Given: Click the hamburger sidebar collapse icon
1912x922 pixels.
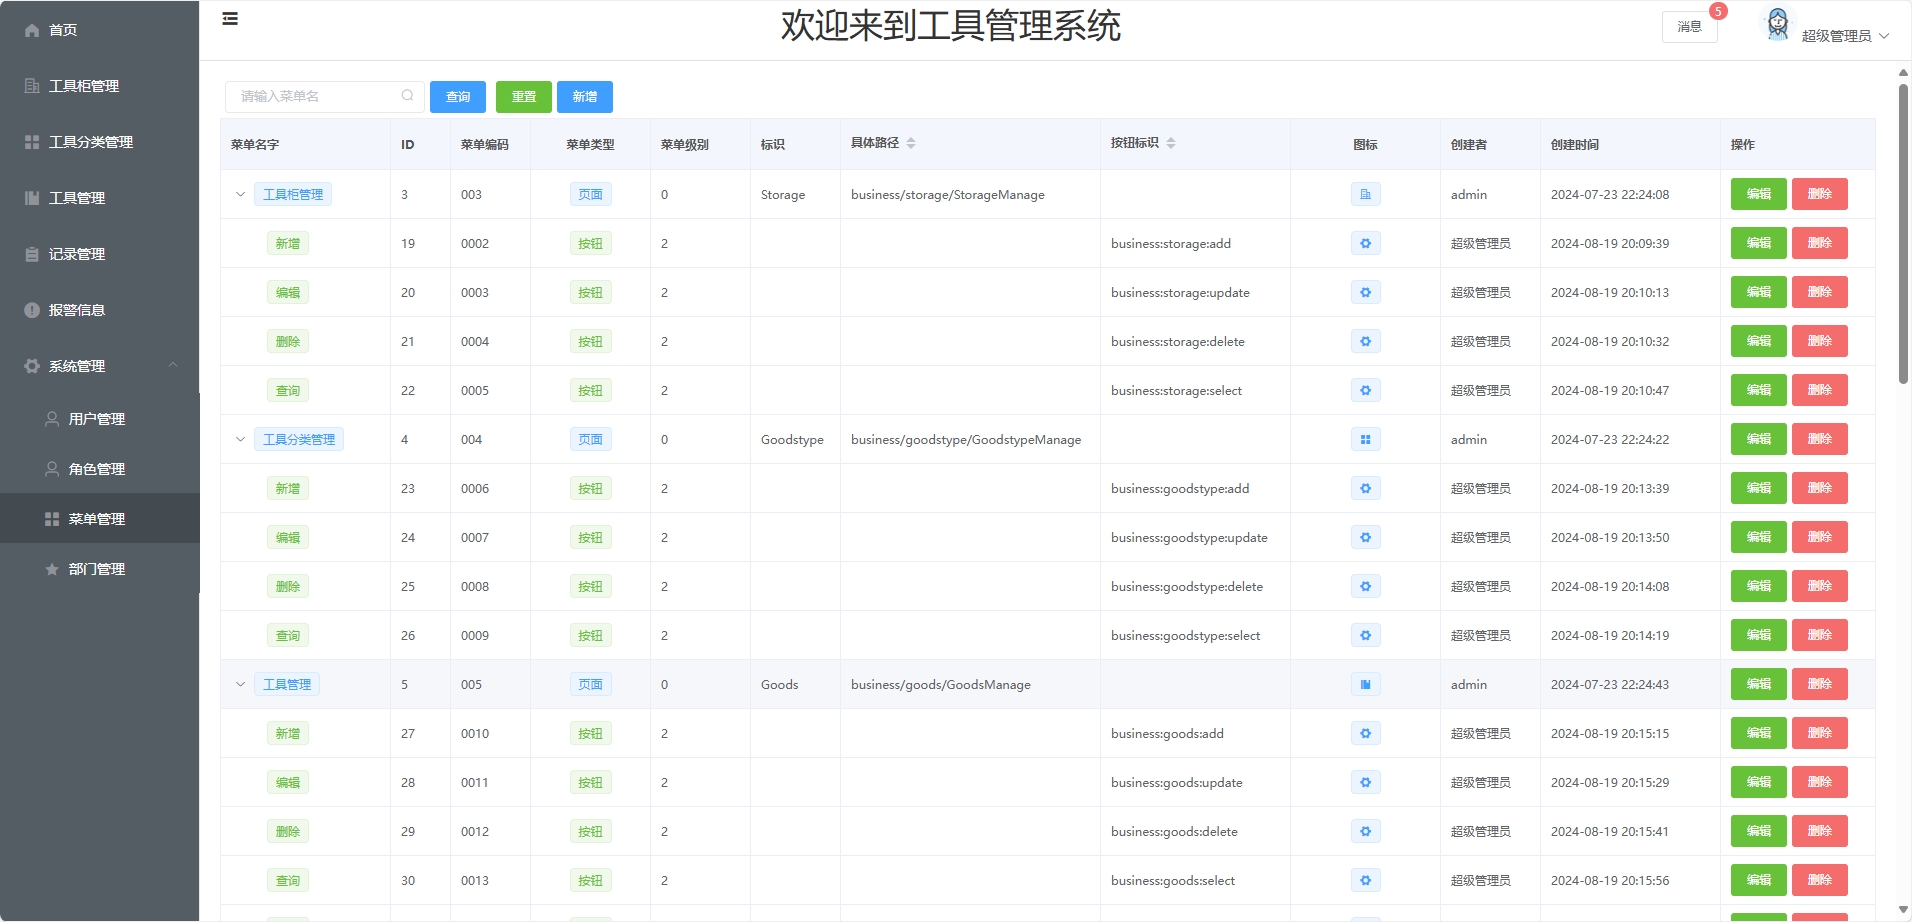Looking at the screenshot, I should tap(230, 18).
